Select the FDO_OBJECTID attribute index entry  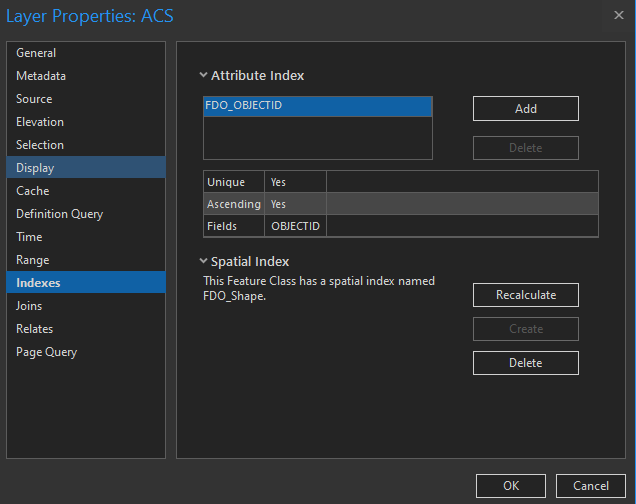317,106
